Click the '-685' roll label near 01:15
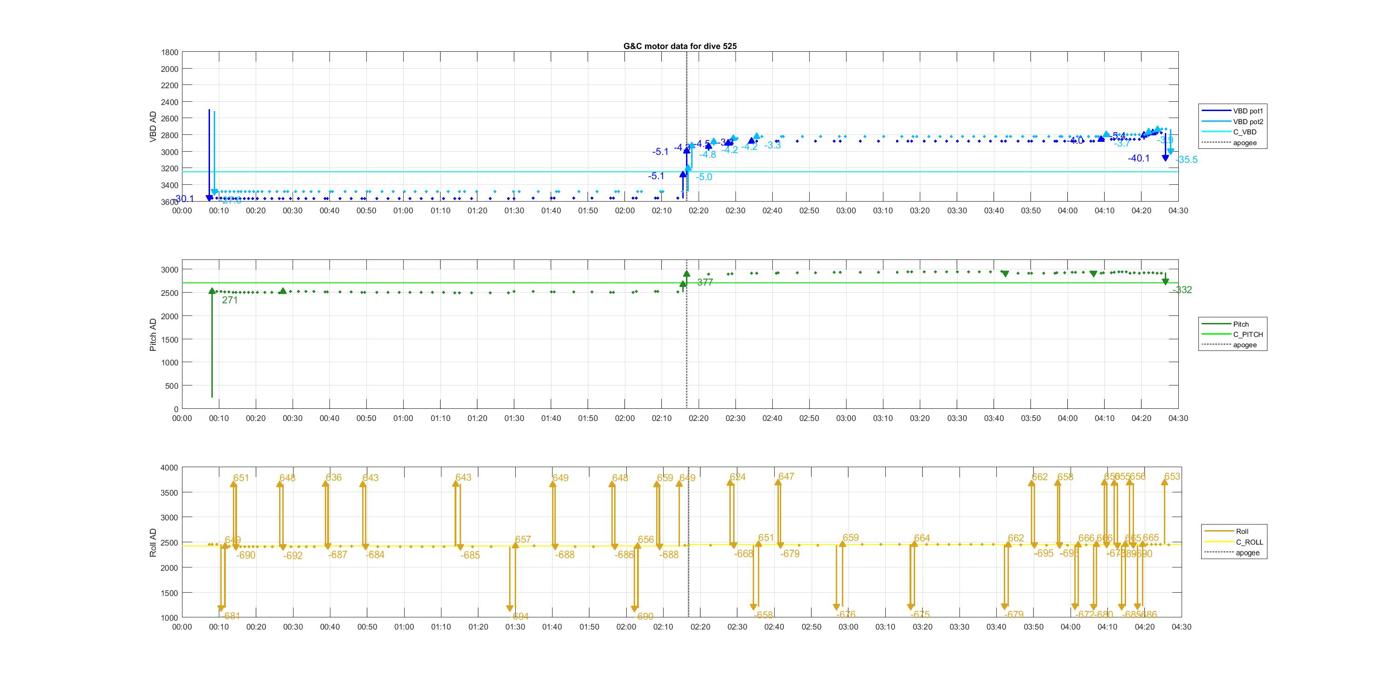 click(x=470, y=555)
